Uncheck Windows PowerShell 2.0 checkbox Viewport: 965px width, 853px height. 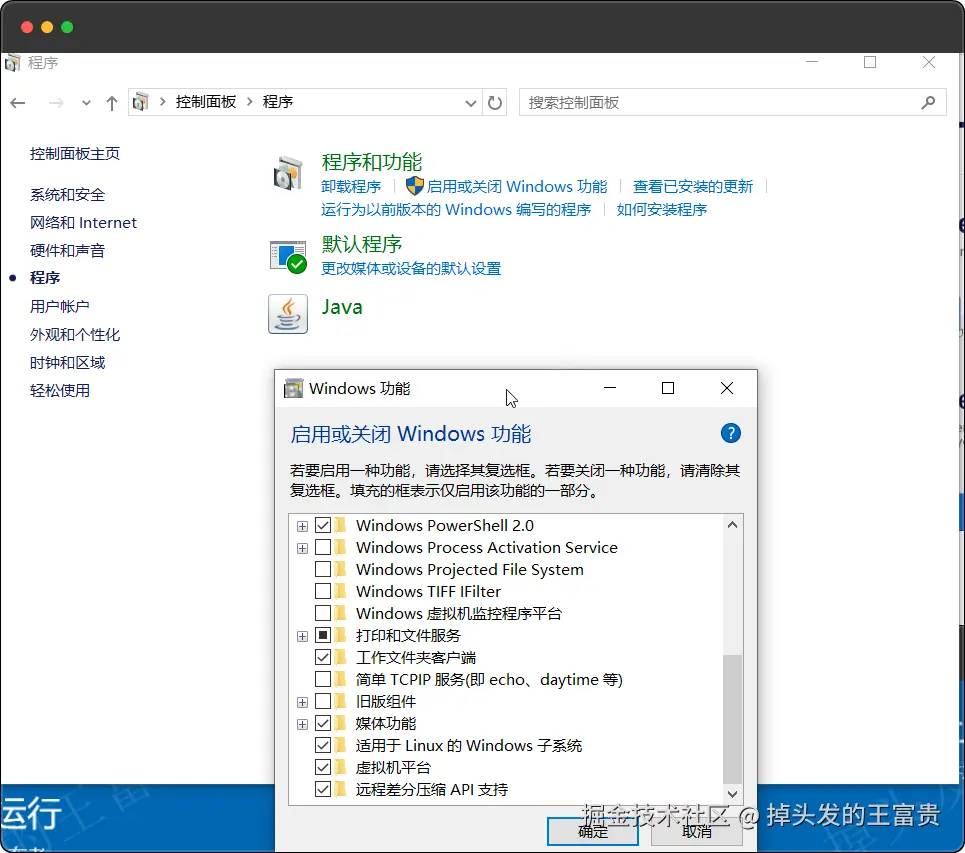click(x=323, y=526)
